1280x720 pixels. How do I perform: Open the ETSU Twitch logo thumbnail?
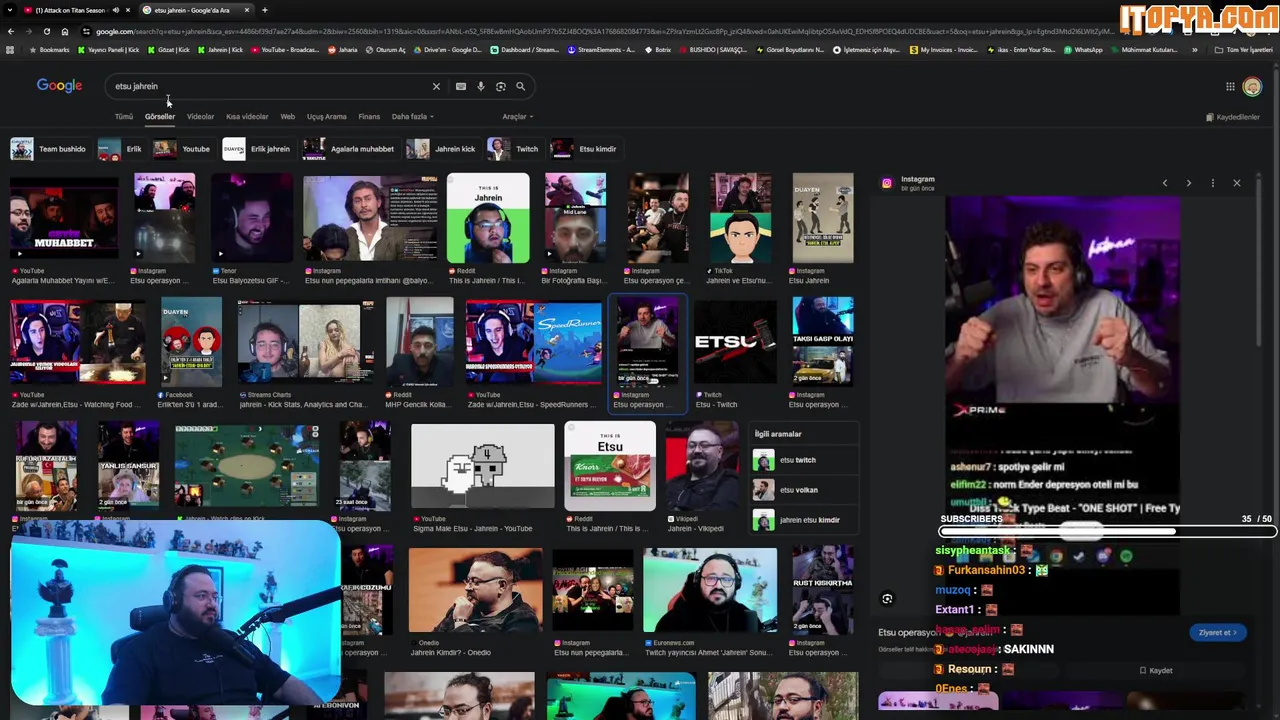(x=735, y=341)
